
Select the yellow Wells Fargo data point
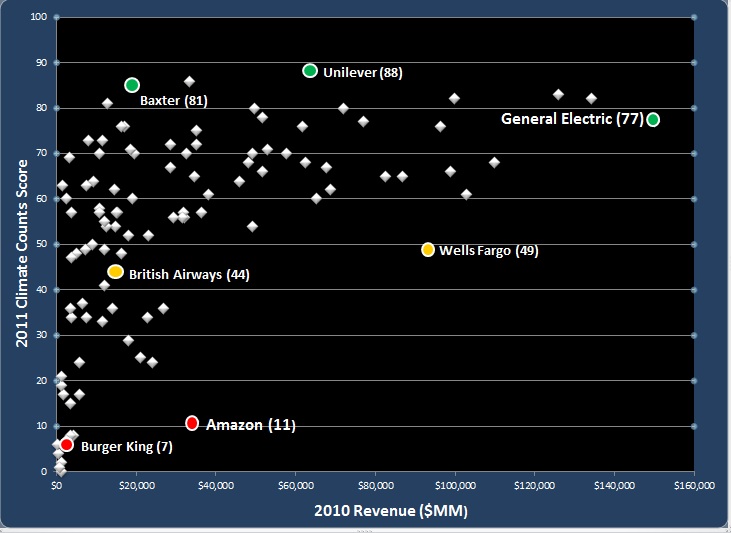click(428, 250)
